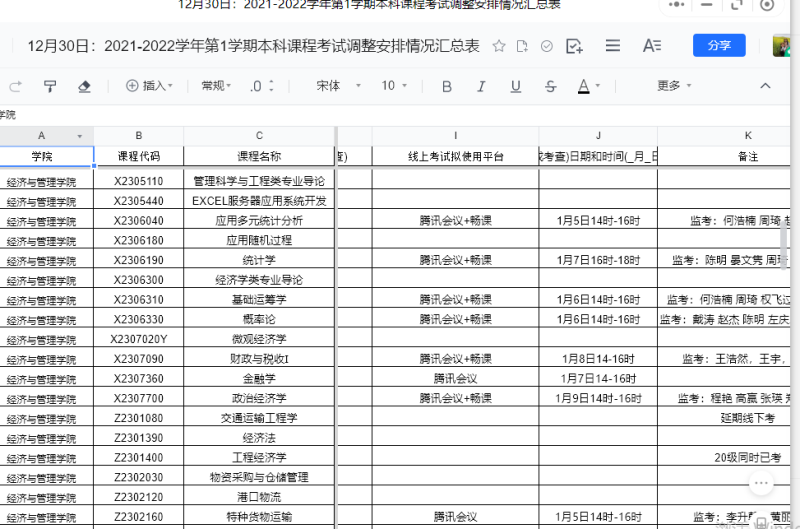Open the 更多 more options menu

pyautogui.click(x=674, y=86)
